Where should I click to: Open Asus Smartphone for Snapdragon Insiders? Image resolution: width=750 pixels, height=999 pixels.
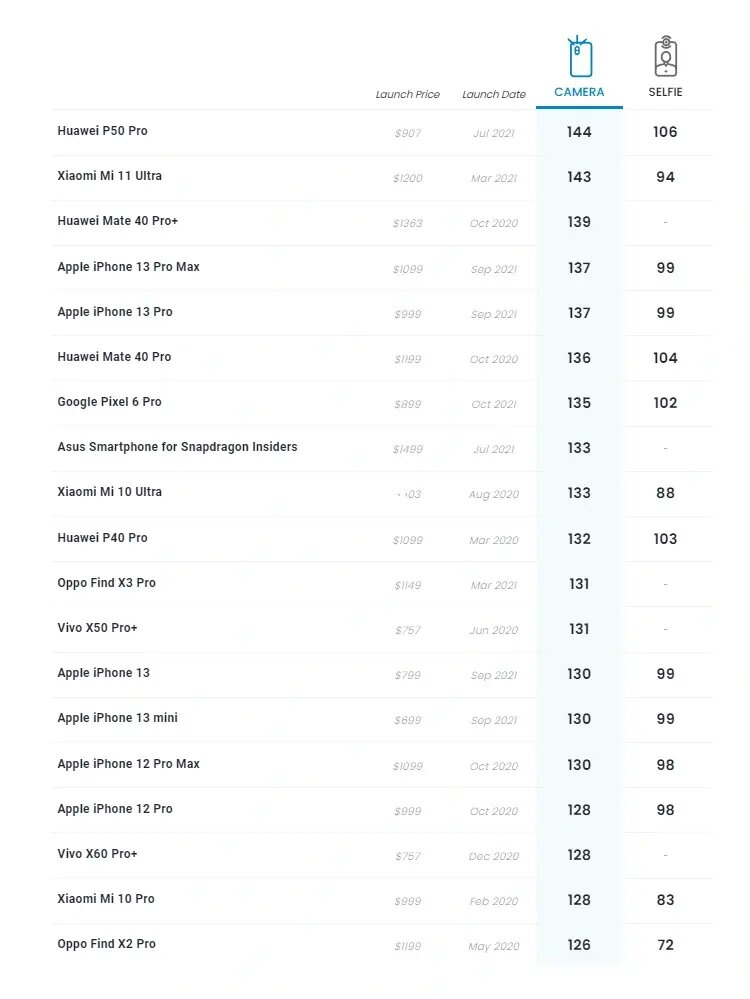[x=177, y=447]
